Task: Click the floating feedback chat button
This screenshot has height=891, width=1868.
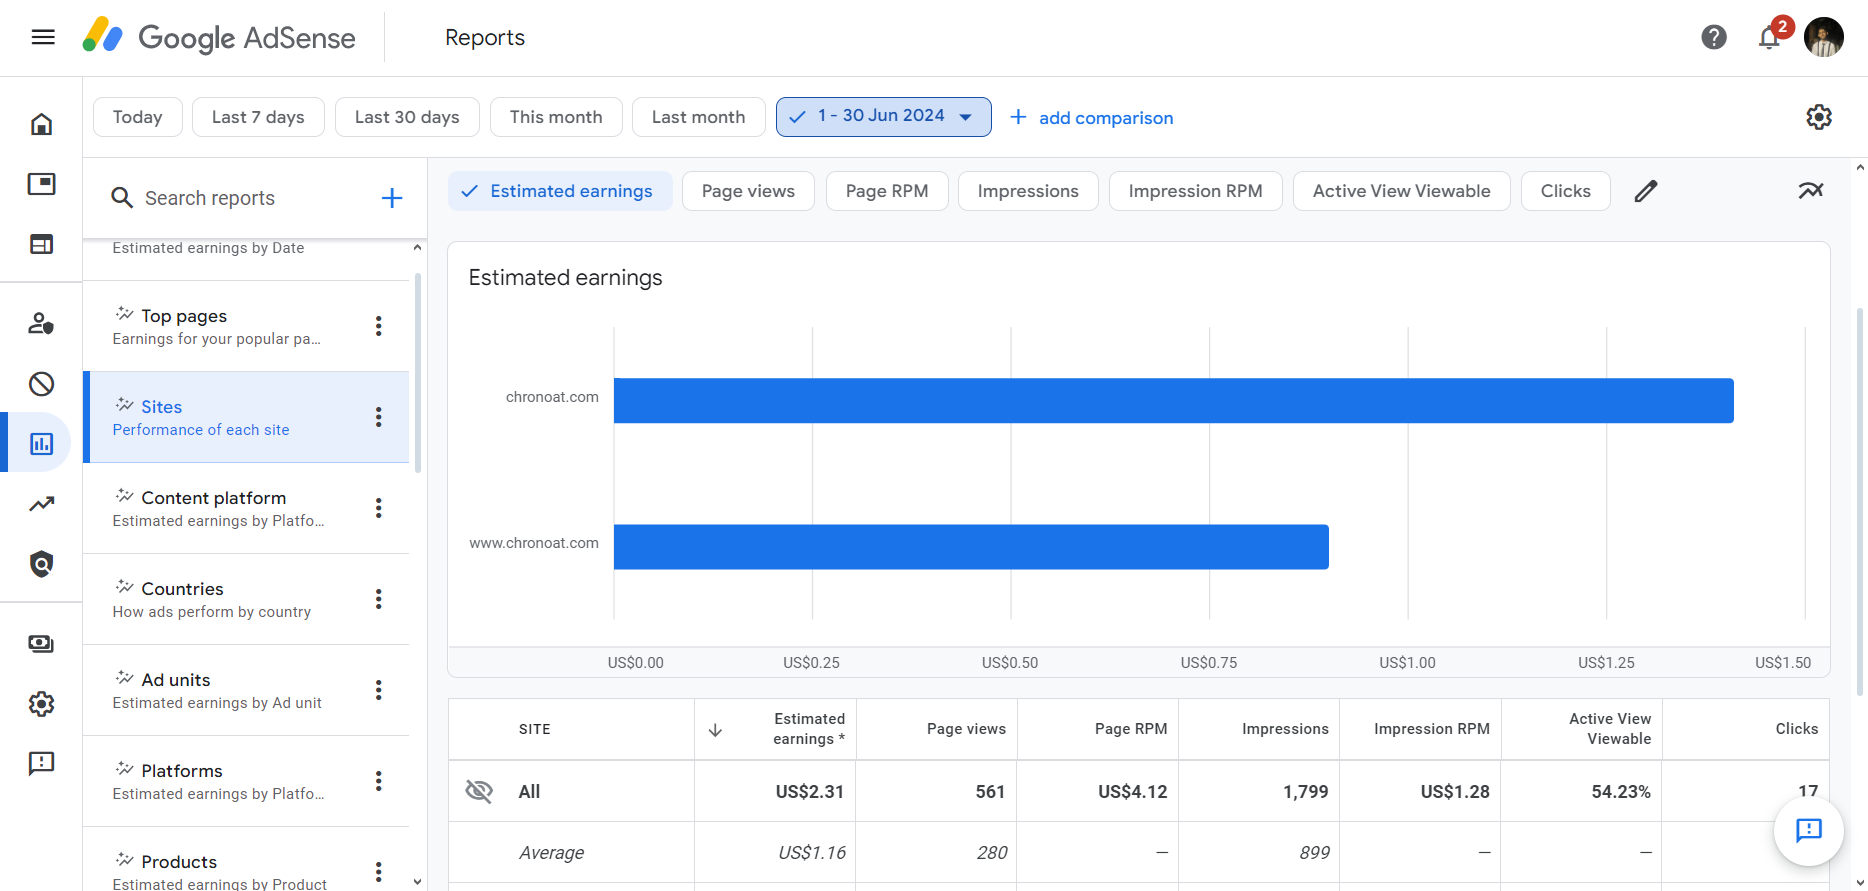Action: pos(1809,830)
